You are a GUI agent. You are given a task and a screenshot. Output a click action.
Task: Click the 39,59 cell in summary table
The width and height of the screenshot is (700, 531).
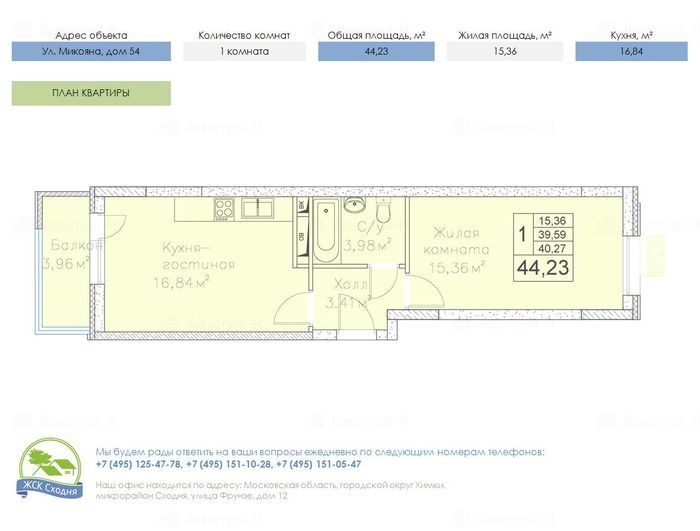(x=552, y=234)
